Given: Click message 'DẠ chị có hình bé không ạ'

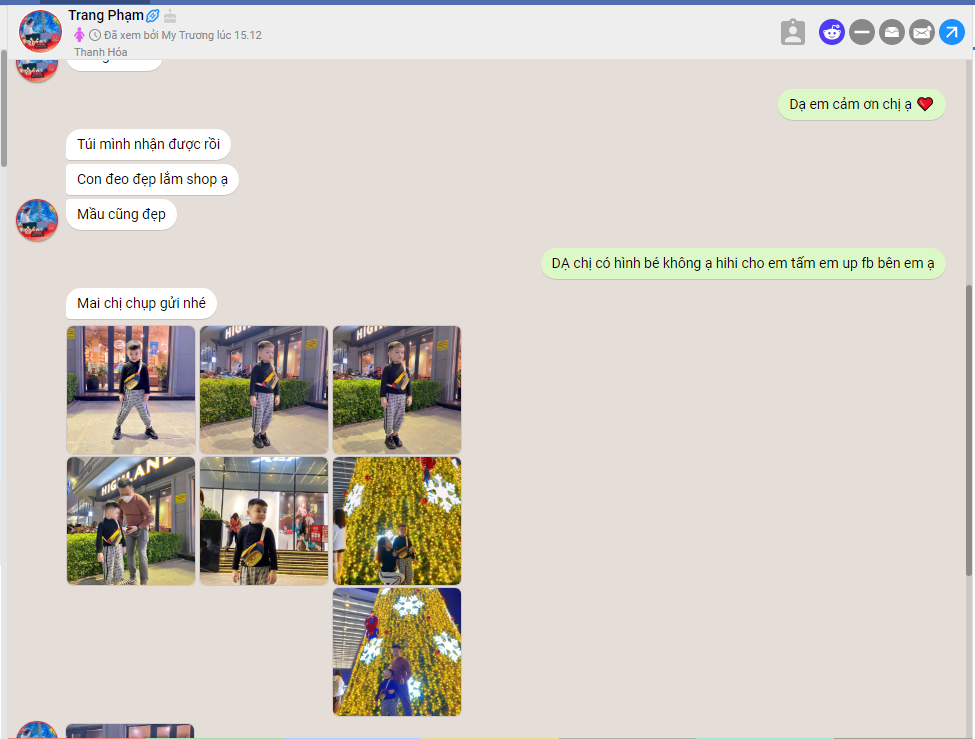Looking at the screenshot, I should pyautogui.click(x=743, y=264).
